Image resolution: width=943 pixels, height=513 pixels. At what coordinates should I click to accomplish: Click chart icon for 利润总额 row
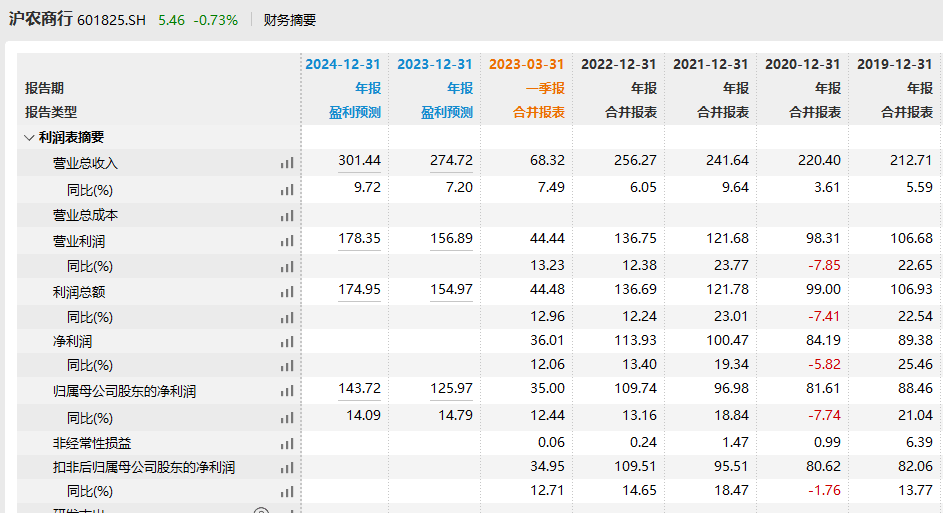click(287, 293)
